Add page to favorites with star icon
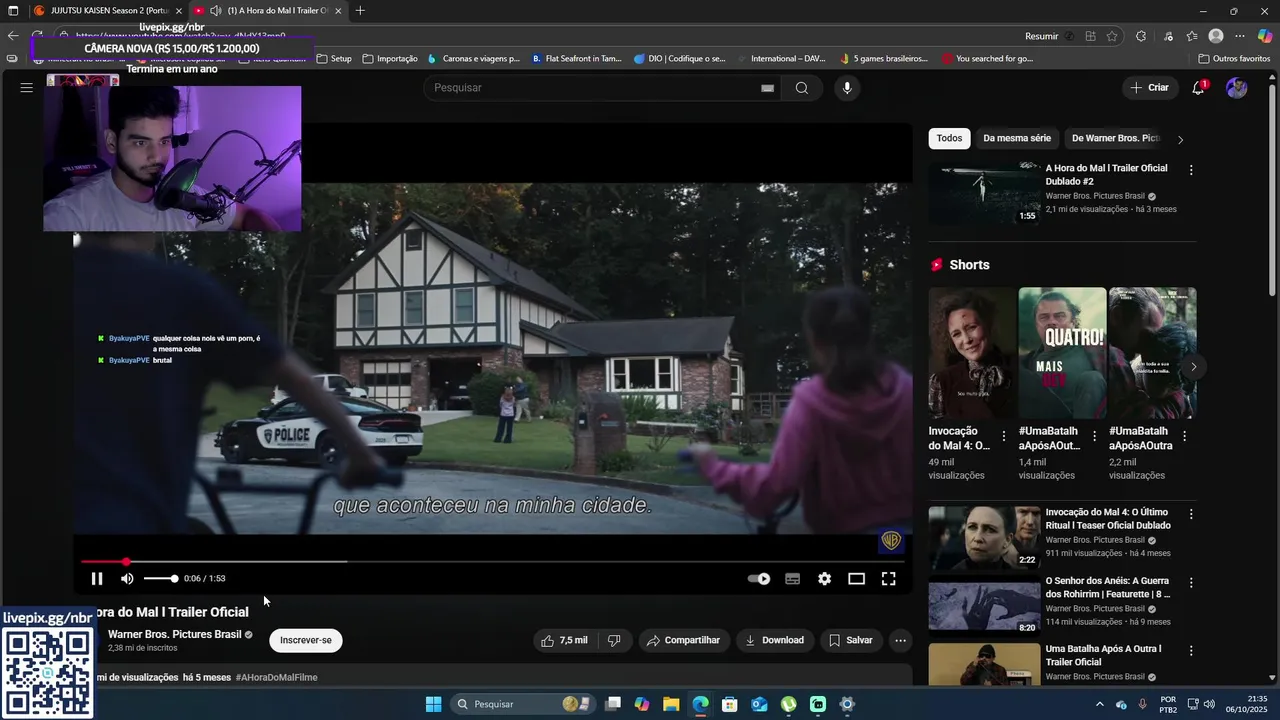This screenshot has width=1280, height=720. point(1112,36)
